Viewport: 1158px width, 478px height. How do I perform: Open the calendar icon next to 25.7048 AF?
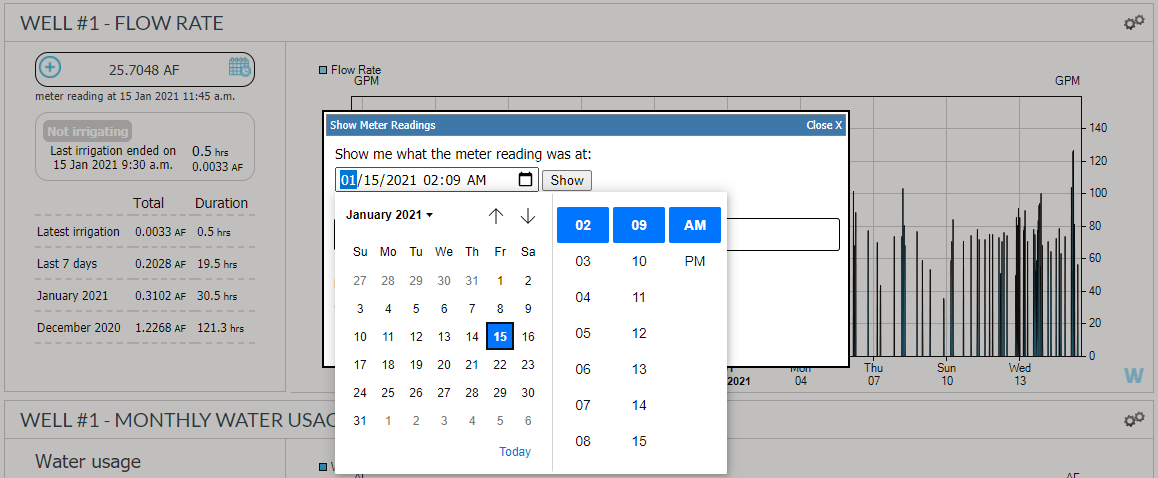(239, 68)
